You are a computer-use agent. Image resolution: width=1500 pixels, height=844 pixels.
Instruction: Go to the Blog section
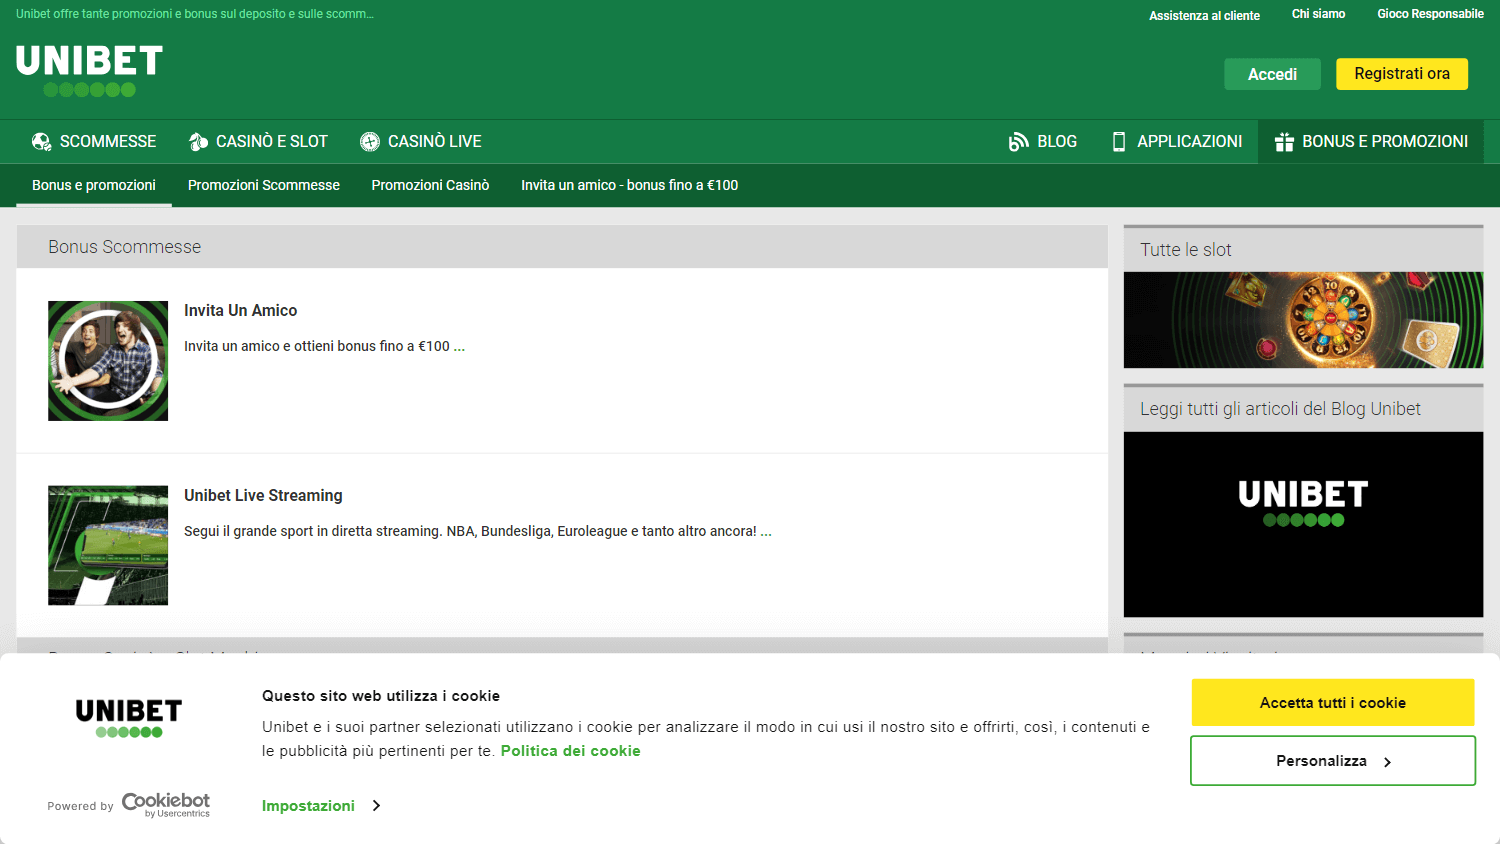tap(1043, 142)
